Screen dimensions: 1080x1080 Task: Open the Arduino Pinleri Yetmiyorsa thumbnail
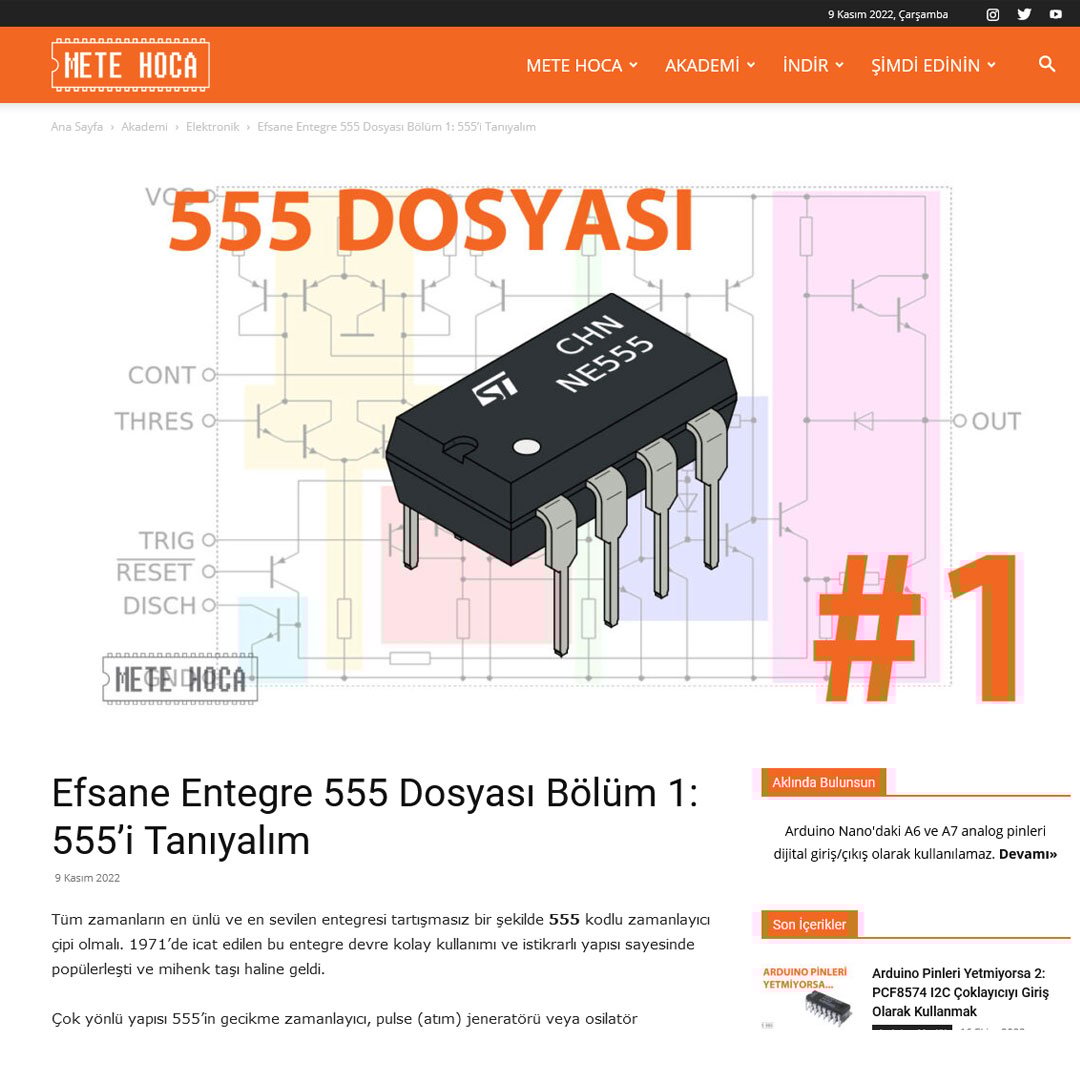click(x=807, y=997)
